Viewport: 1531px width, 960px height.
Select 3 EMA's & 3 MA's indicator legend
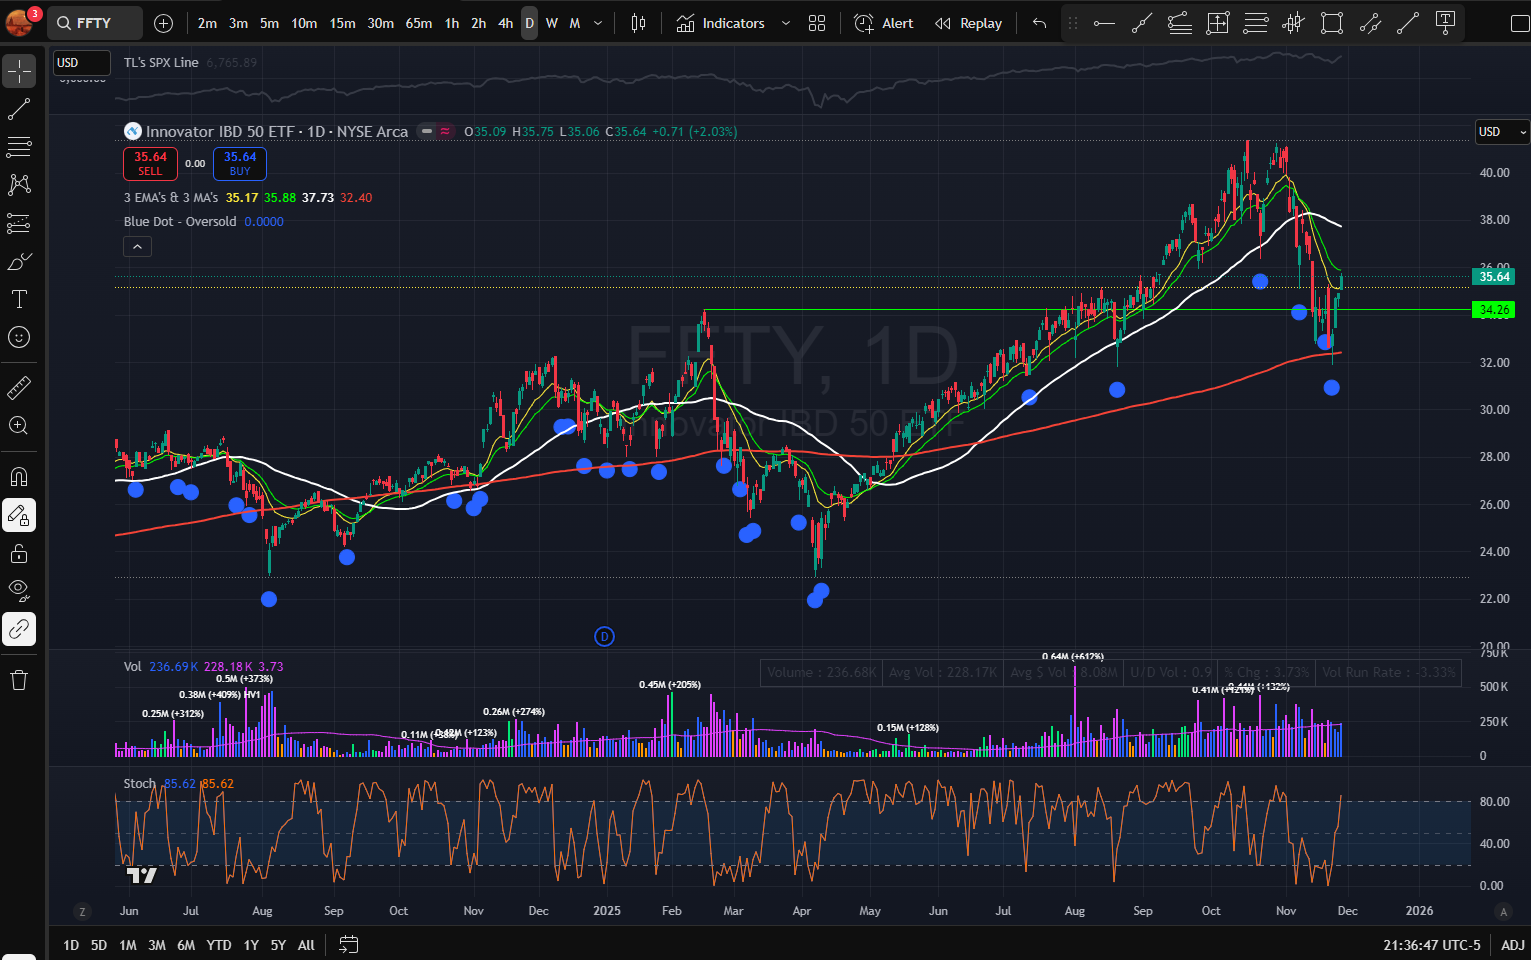tap(171, 197)
